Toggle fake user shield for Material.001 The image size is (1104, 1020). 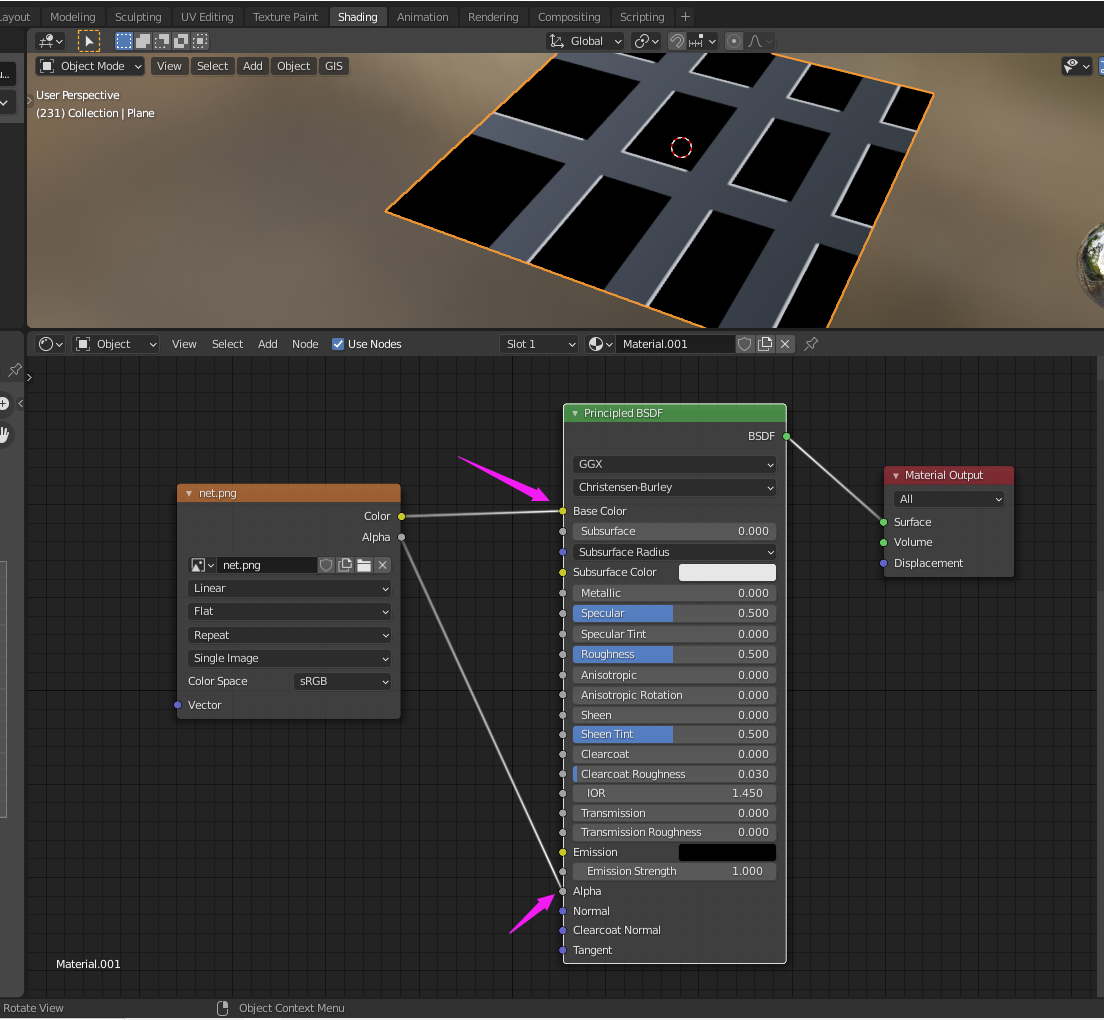pyautogui.click(x=744, y=344)
